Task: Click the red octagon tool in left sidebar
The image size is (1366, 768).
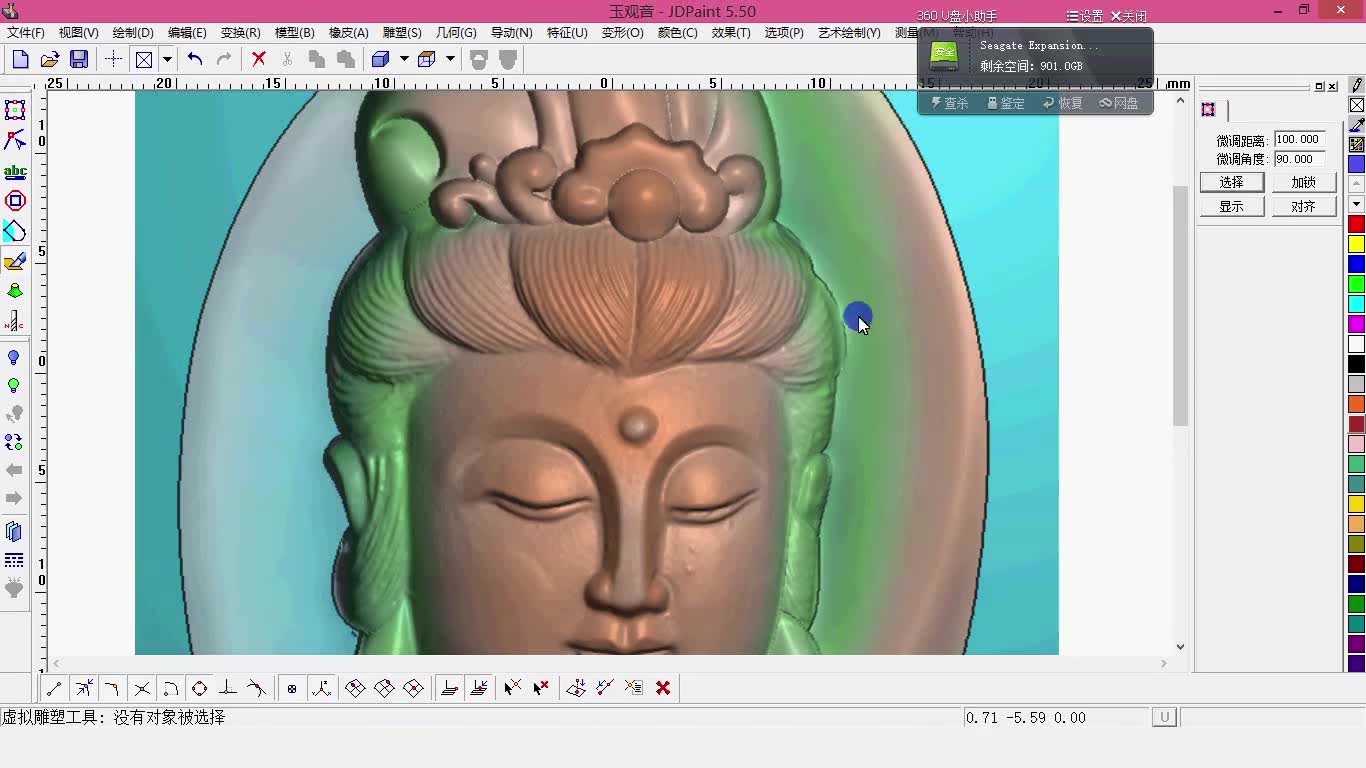Action: [15, 201]
